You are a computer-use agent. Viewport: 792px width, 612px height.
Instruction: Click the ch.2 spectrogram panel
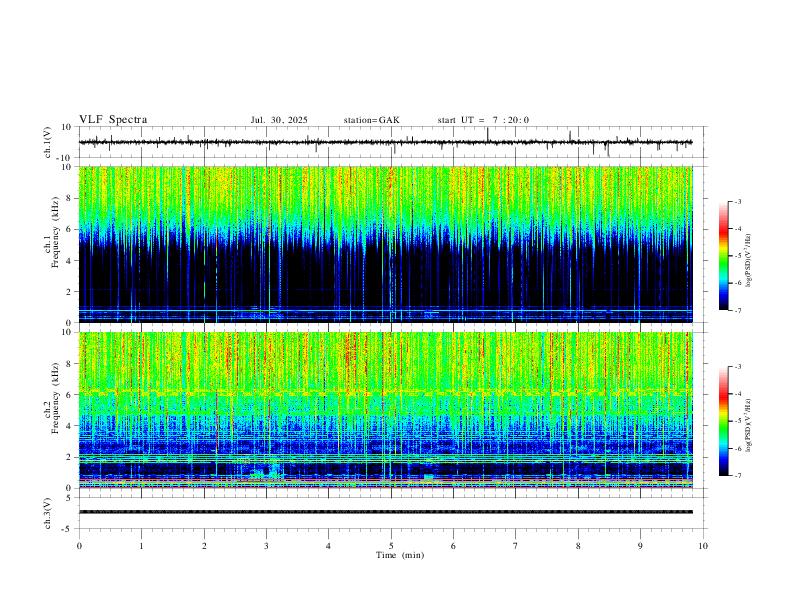point(386,410)
